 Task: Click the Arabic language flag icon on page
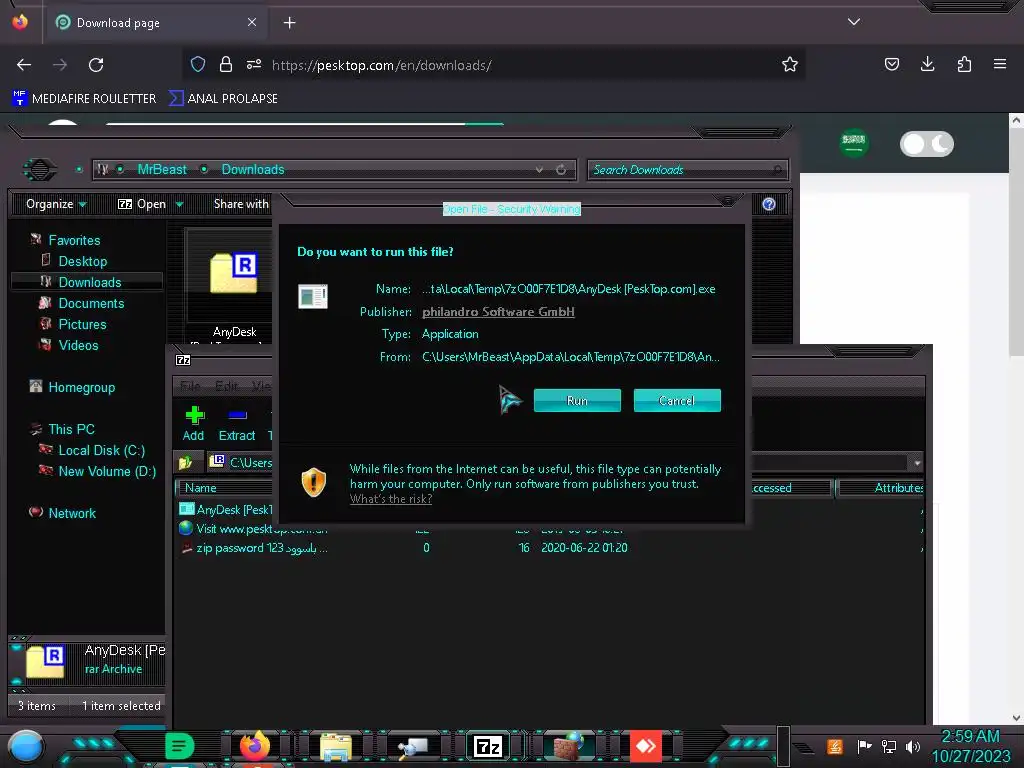tap(854, 142)
